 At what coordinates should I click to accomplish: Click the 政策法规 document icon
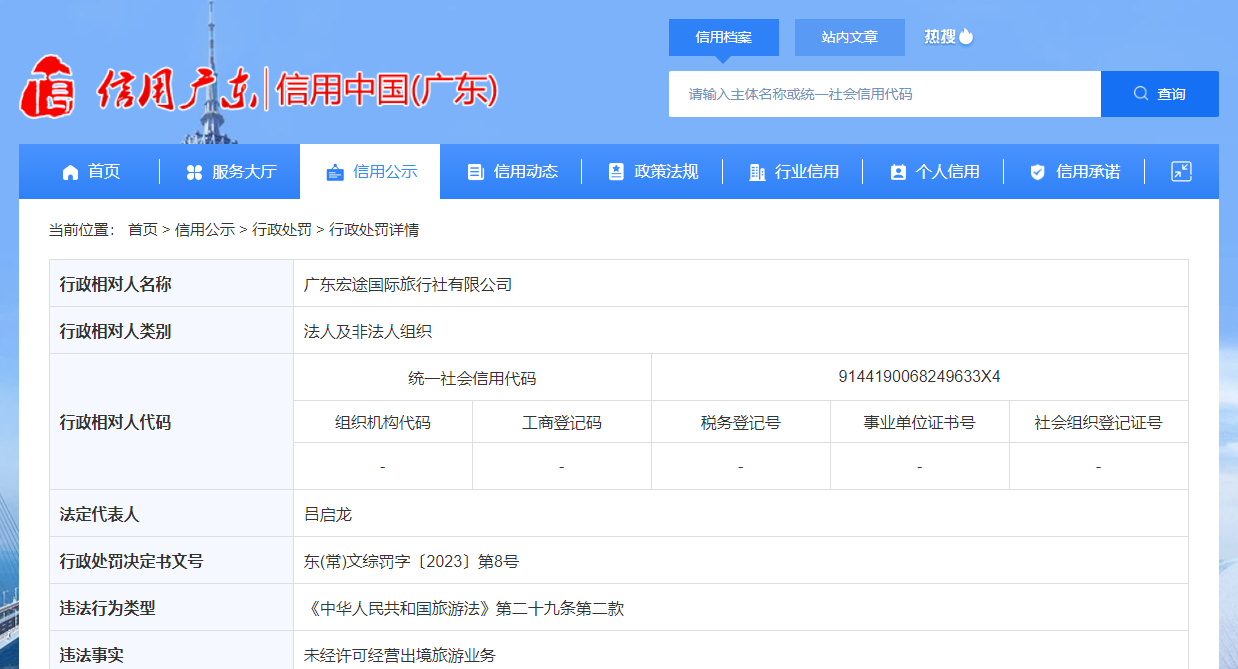(x=616, y=172)
